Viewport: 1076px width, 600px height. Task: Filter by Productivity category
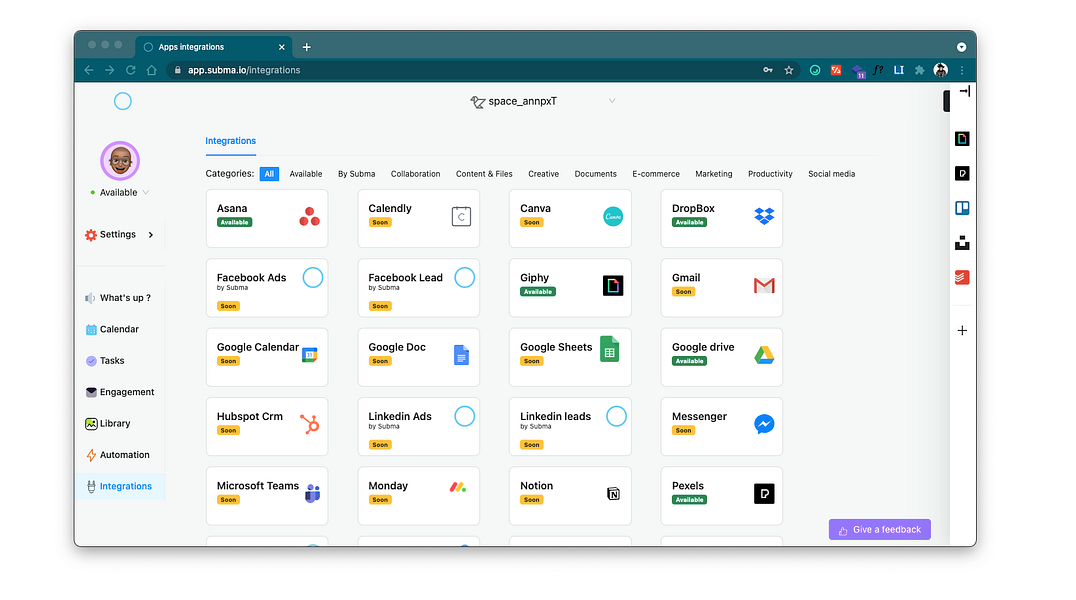click(770, 174)
